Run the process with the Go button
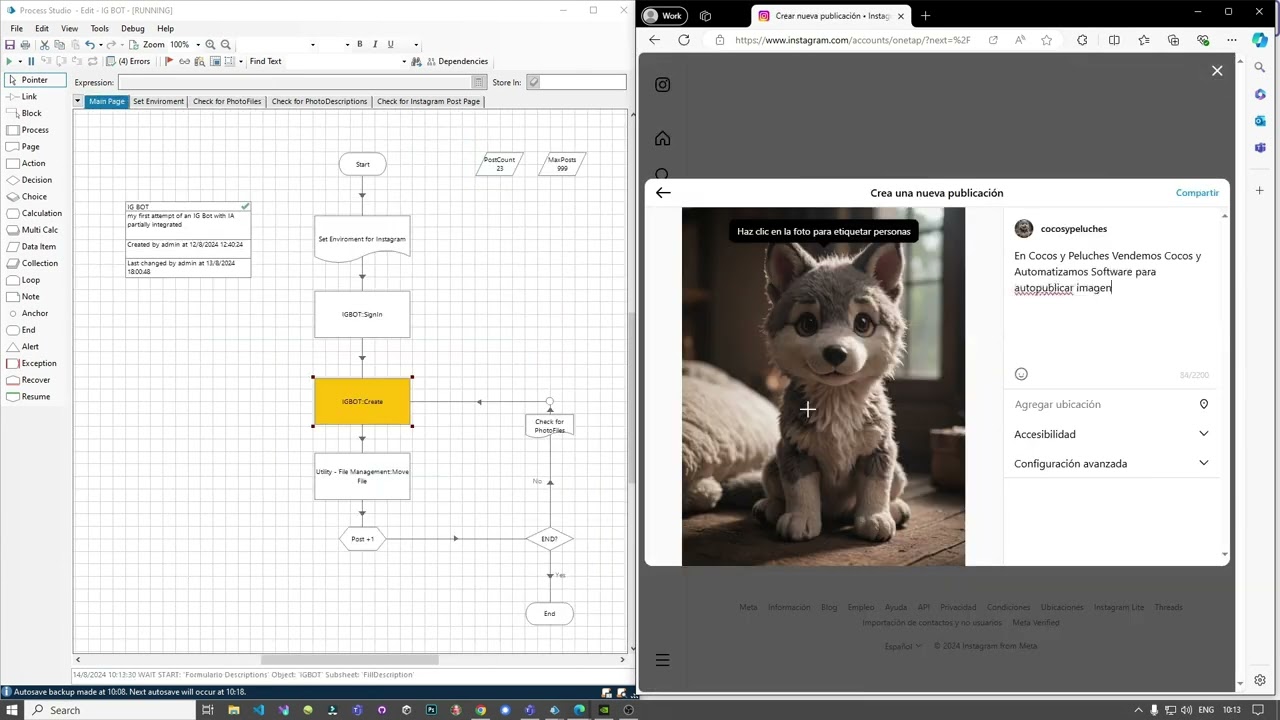The image size is (1280, 720). (9, 61)
